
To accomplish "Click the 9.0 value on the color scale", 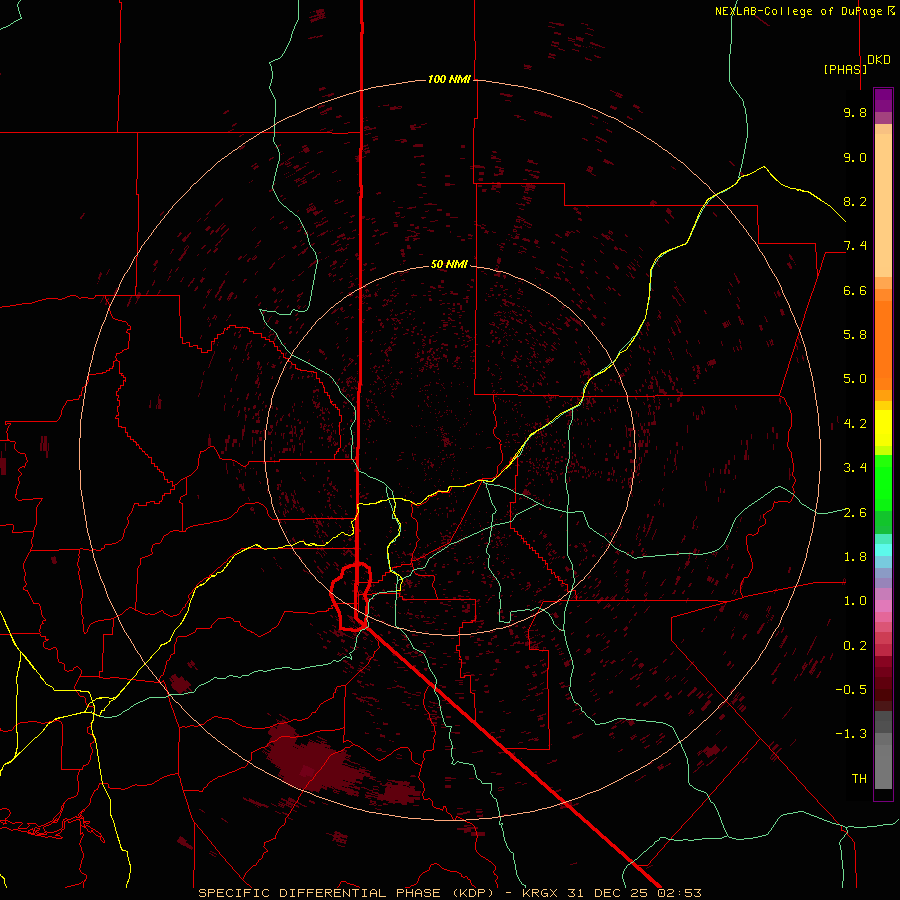I will pos(855,157).
